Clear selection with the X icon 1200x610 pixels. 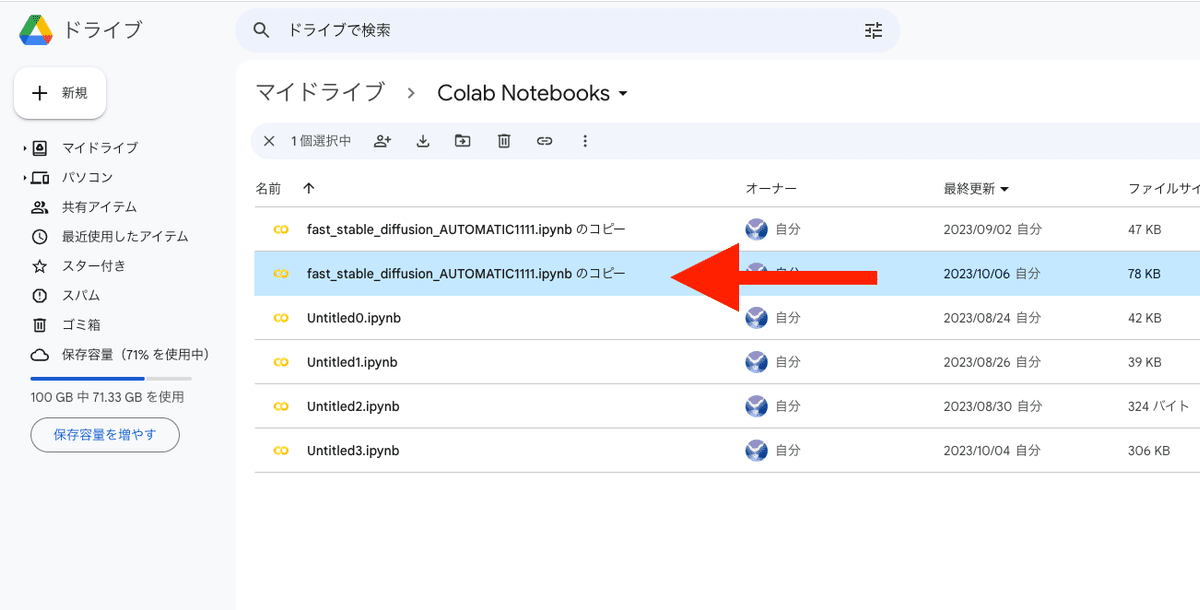[269, 141]
